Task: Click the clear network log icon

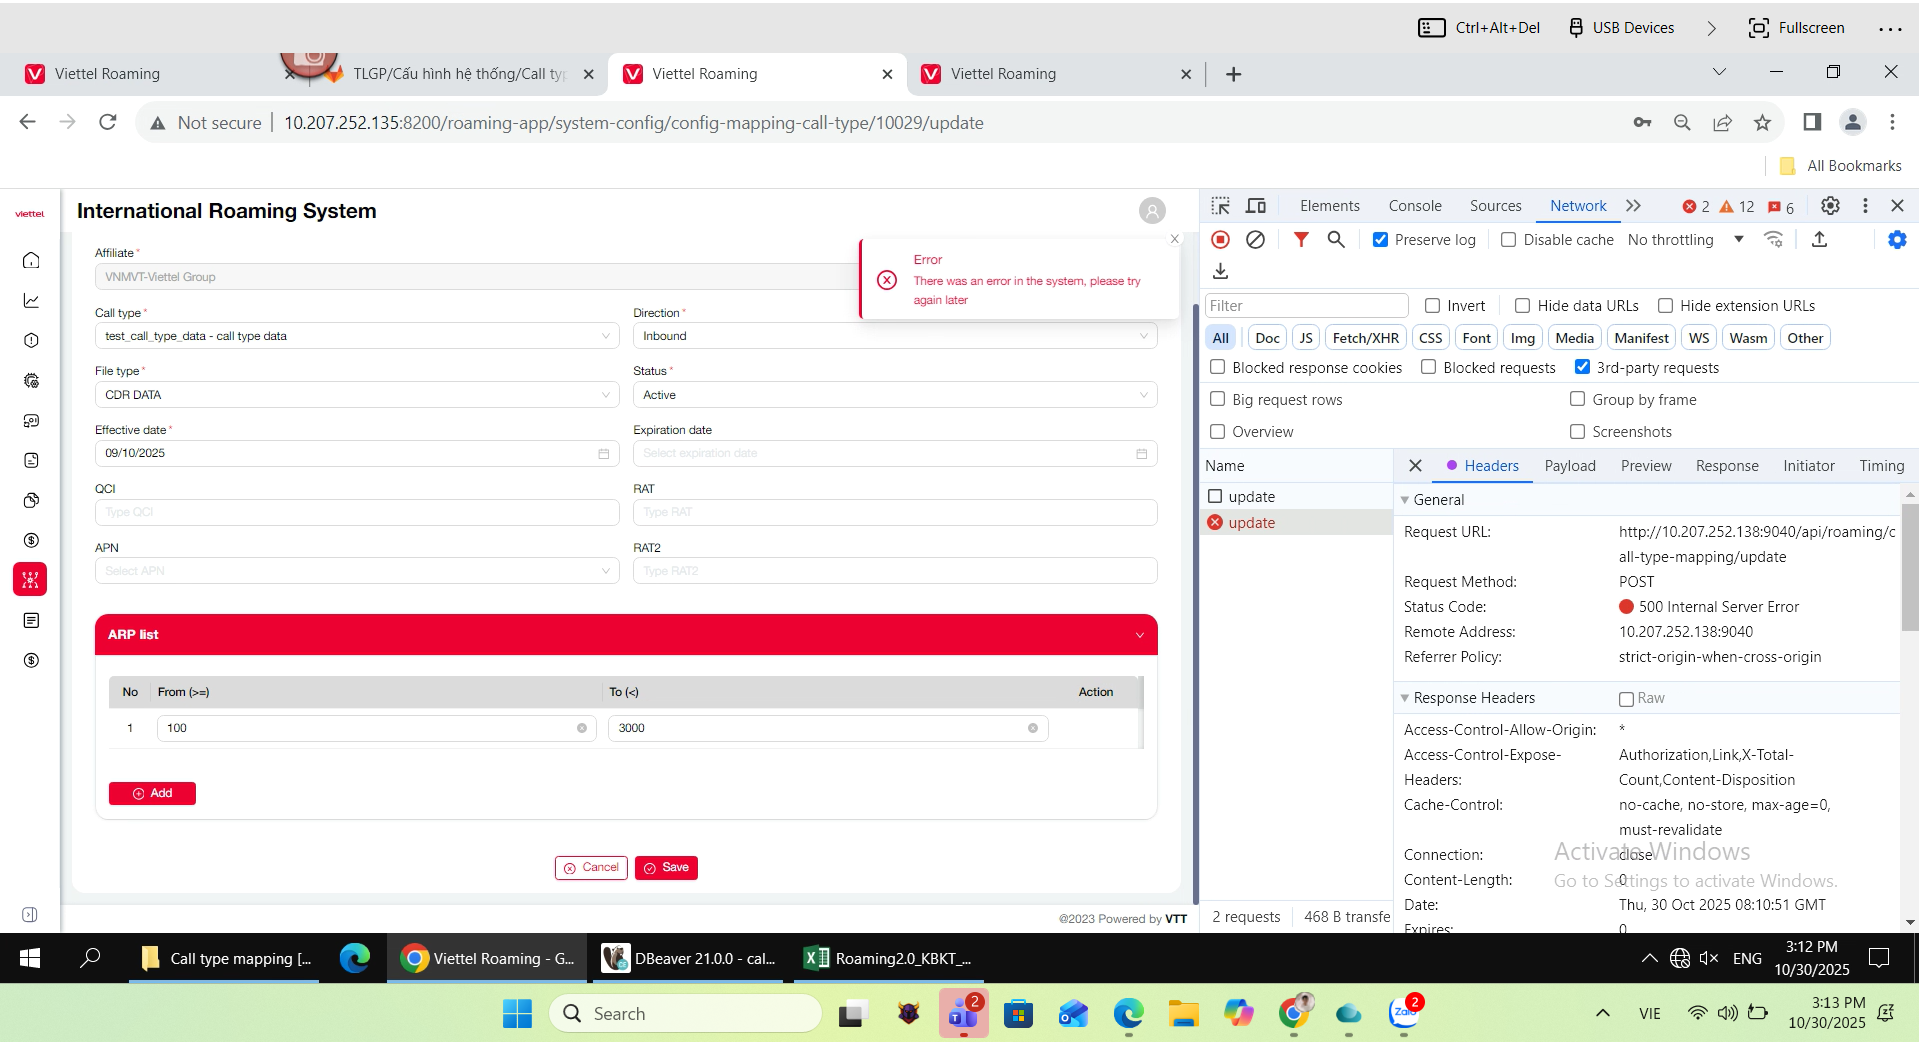Action: click(x=1256, y=240)
